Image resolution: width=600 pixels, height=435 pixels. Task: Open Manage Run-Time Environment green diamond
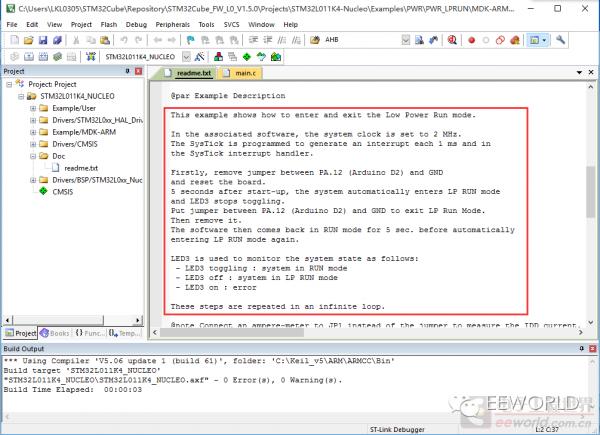[x=247, y=57]
